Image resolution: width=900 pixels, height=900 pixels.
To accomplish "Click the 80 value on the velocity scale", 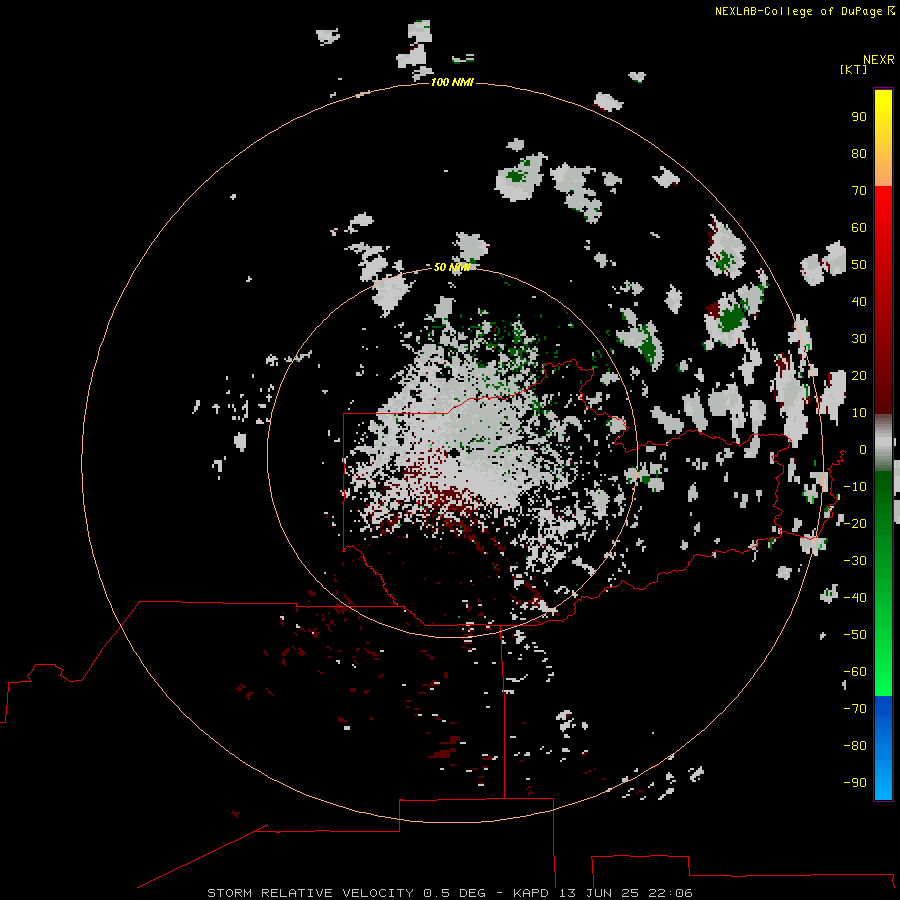I will (859, 154).
